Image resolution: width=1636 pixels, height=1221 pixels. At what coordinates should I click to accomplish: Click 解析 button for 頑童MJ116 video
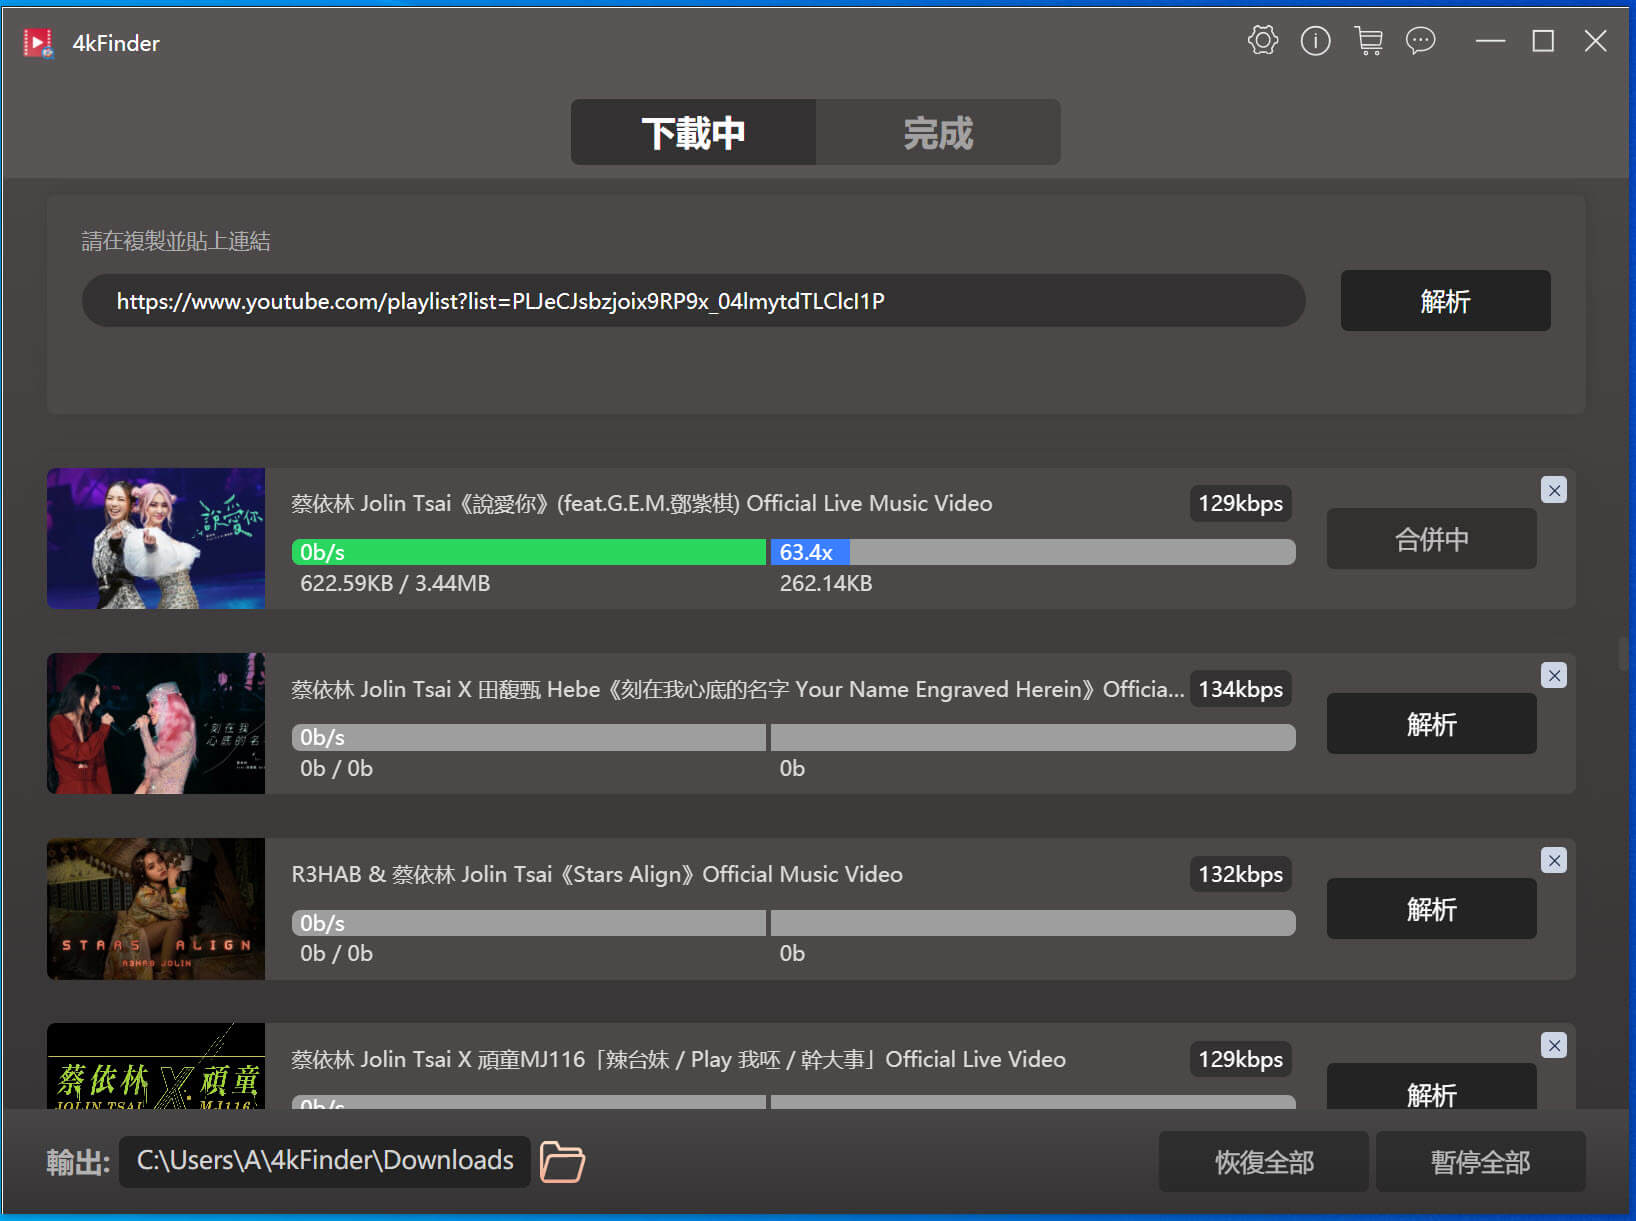click(1431, 1087)
